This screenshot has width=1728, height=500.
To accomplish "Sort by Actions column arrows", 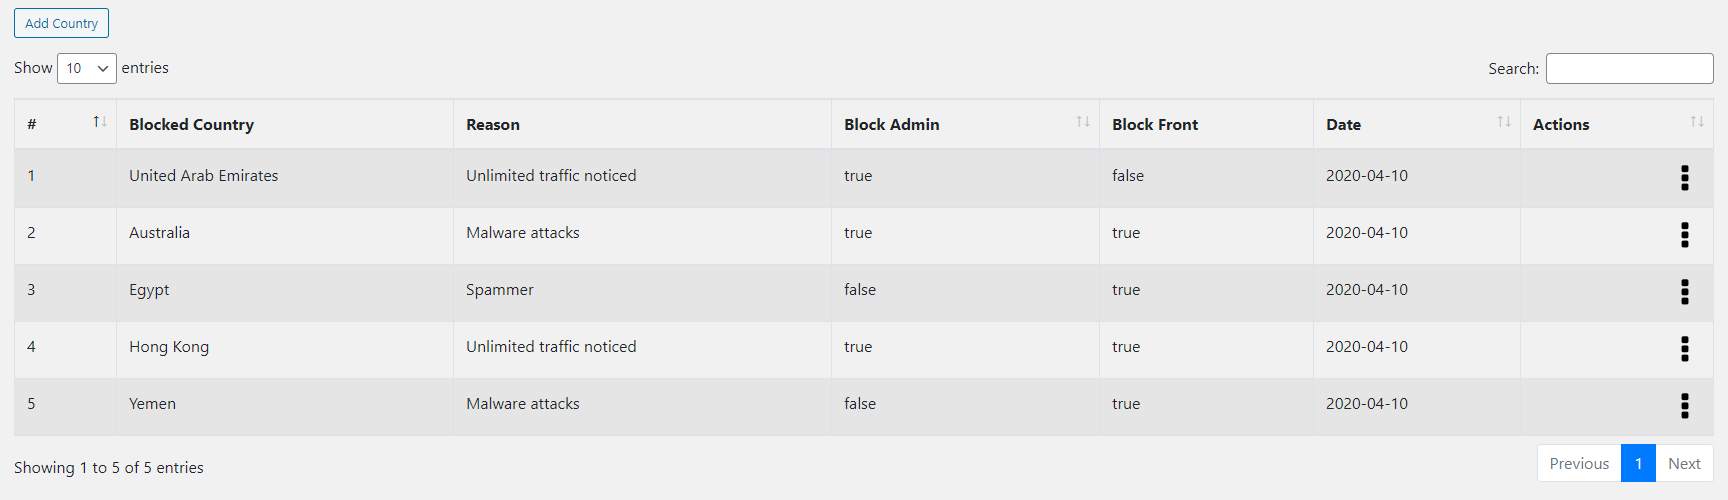I will tap(1697, 122).
